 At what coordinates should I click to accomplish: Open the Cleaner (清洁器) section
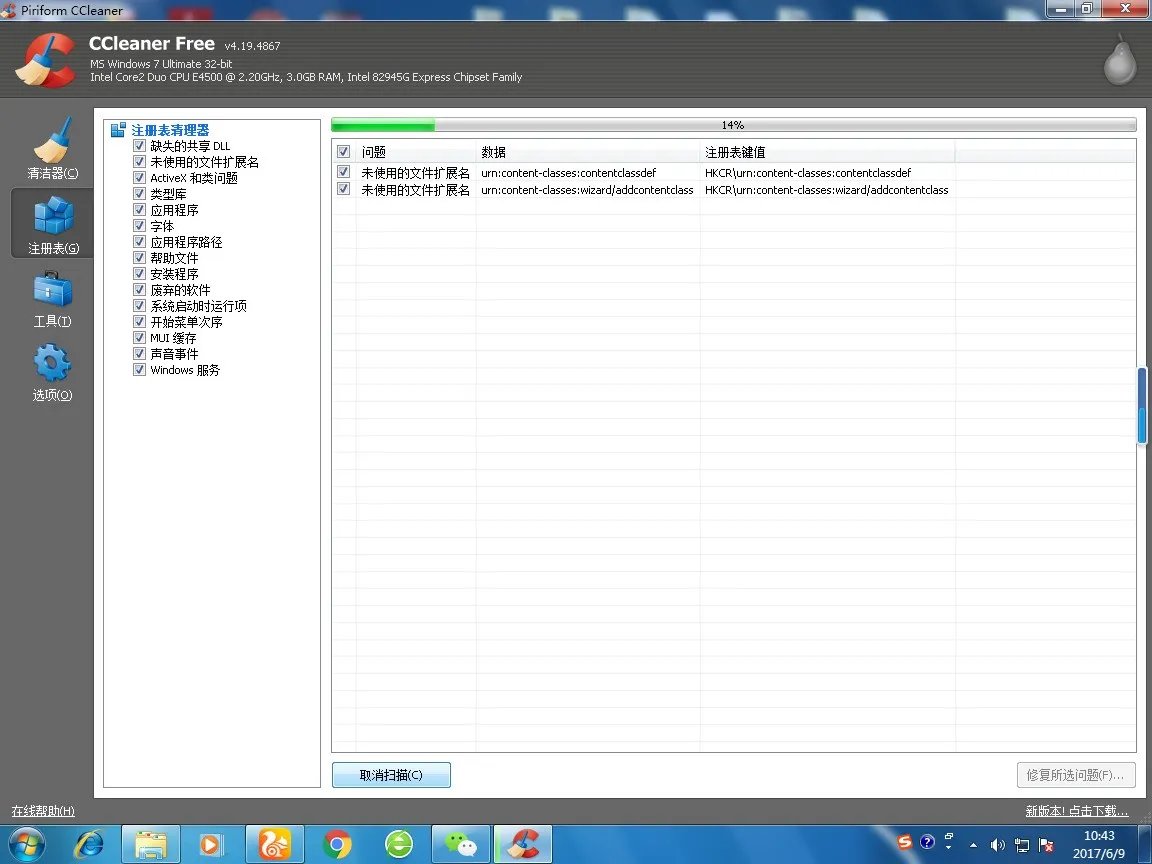point(52,148)
